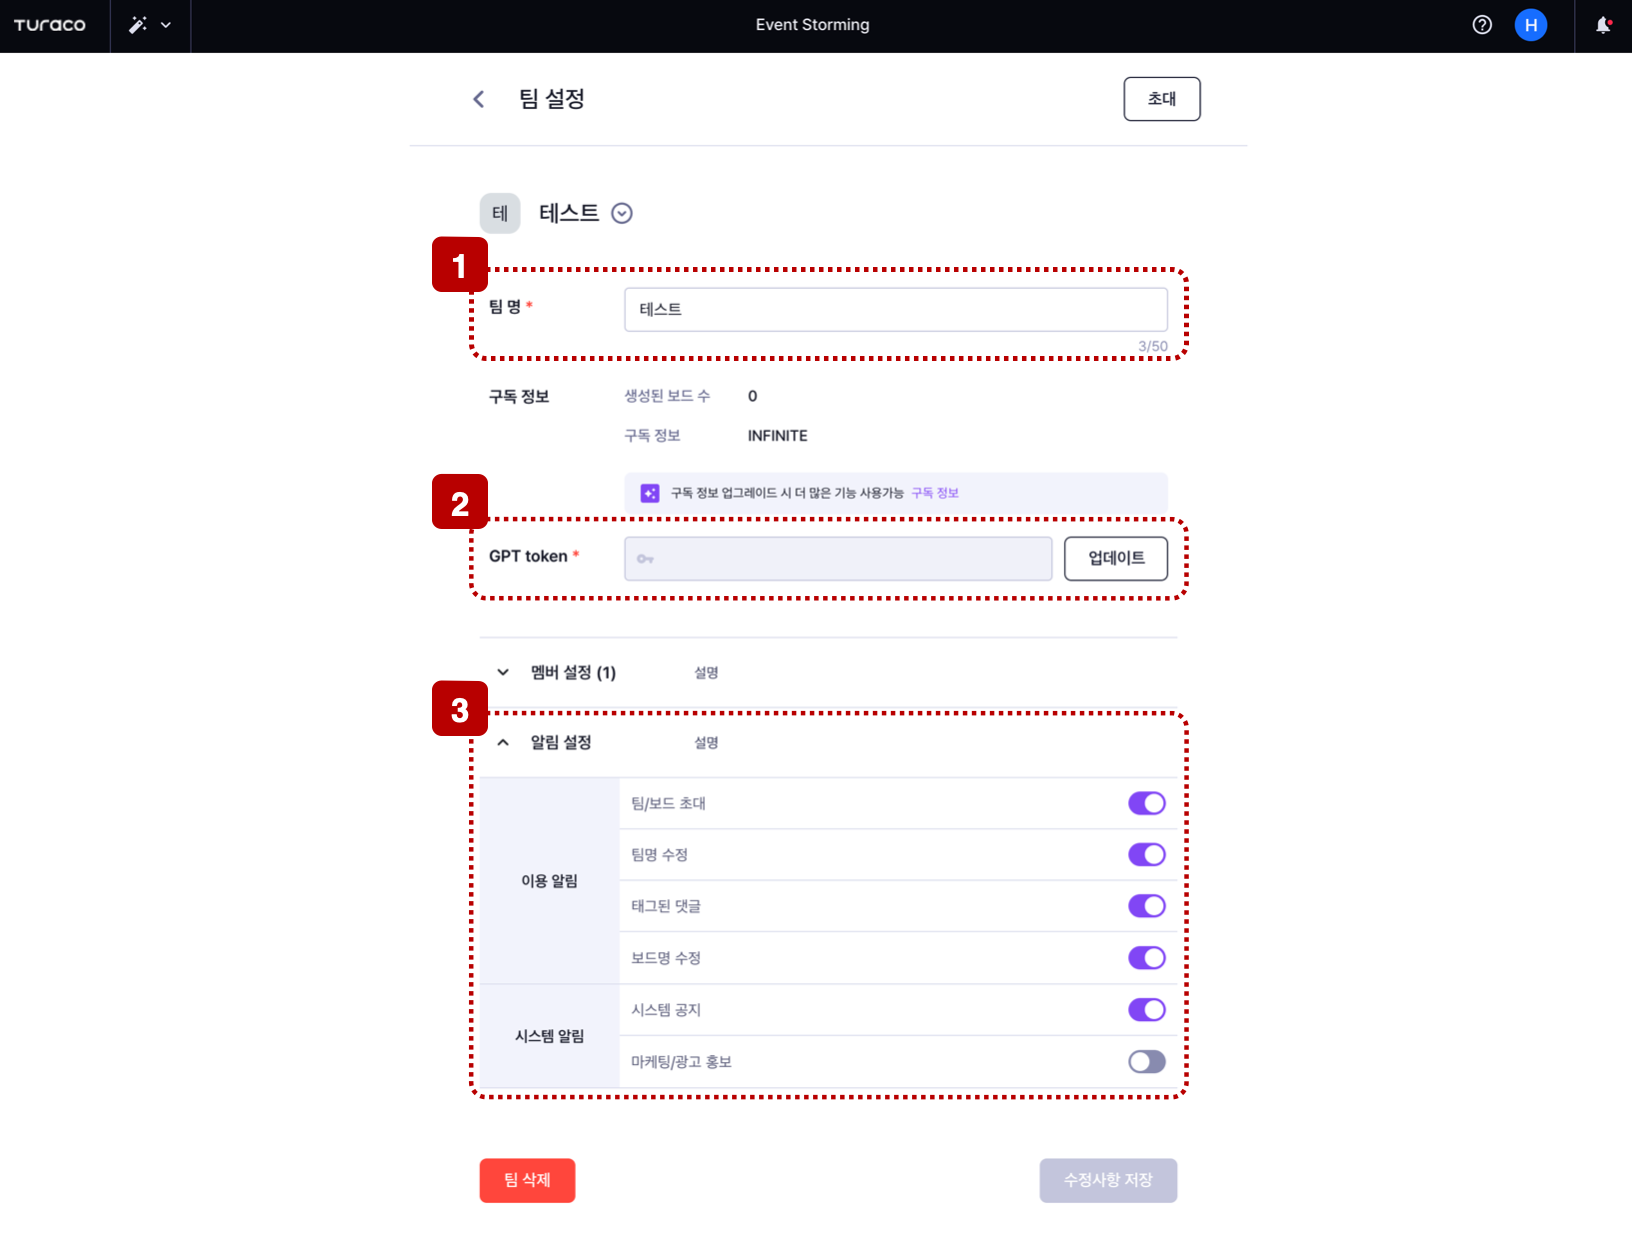This screenshot has width=1632, height=1246.
Task: Click the 업데이트 button
Action: click(x=1115, y=558)
